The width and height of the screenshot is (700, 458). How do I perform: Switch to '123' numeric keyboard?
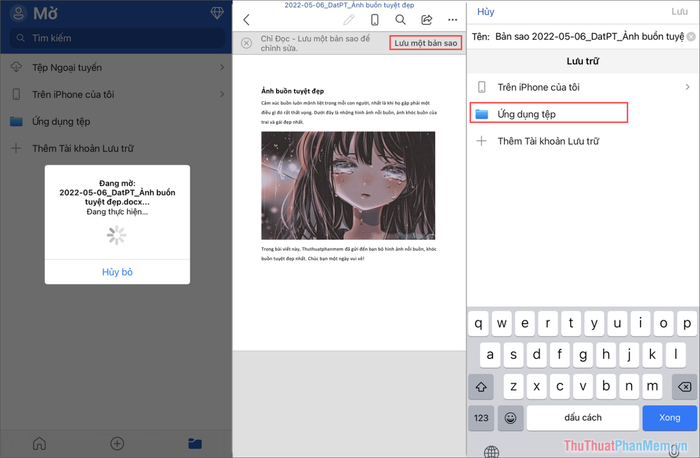click(482, 417)
